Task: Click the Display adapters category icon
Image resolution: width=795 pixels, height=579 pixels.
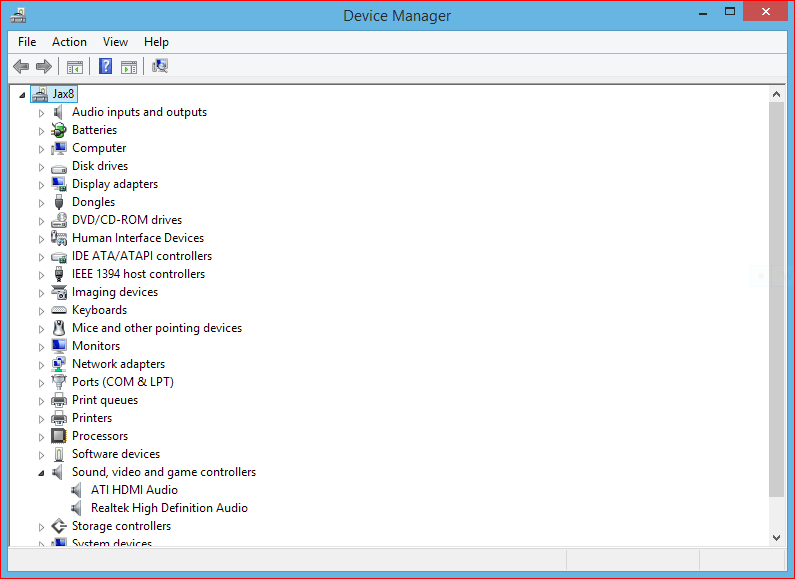Action: (59, 184)
